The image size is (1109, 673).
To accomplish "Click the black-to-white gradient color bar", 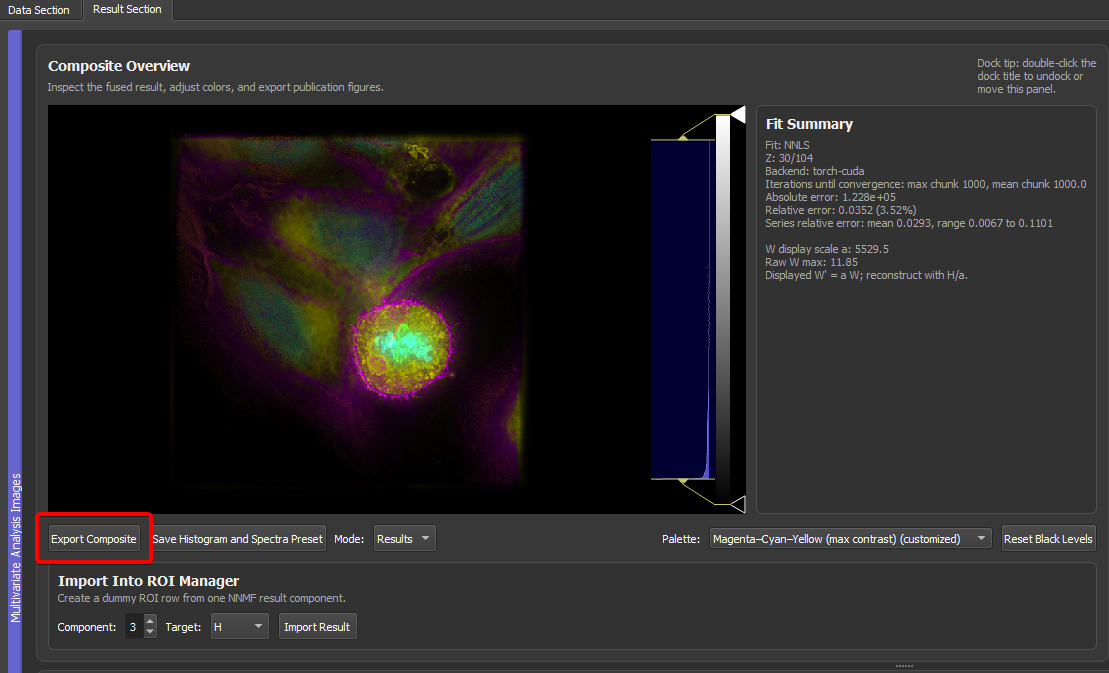I will [x=722, y=309].
